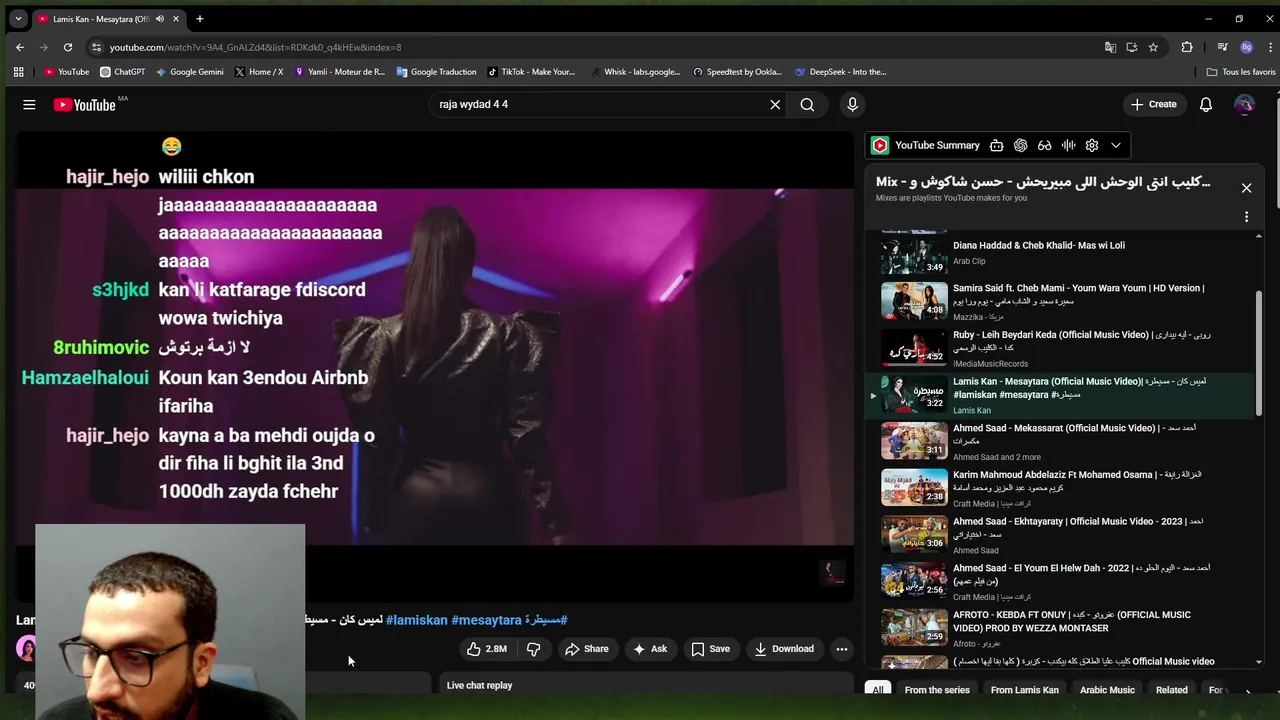The width and height of the screenshot is (1280, 720).
Task: Reload the page
Action: point(67,47)
